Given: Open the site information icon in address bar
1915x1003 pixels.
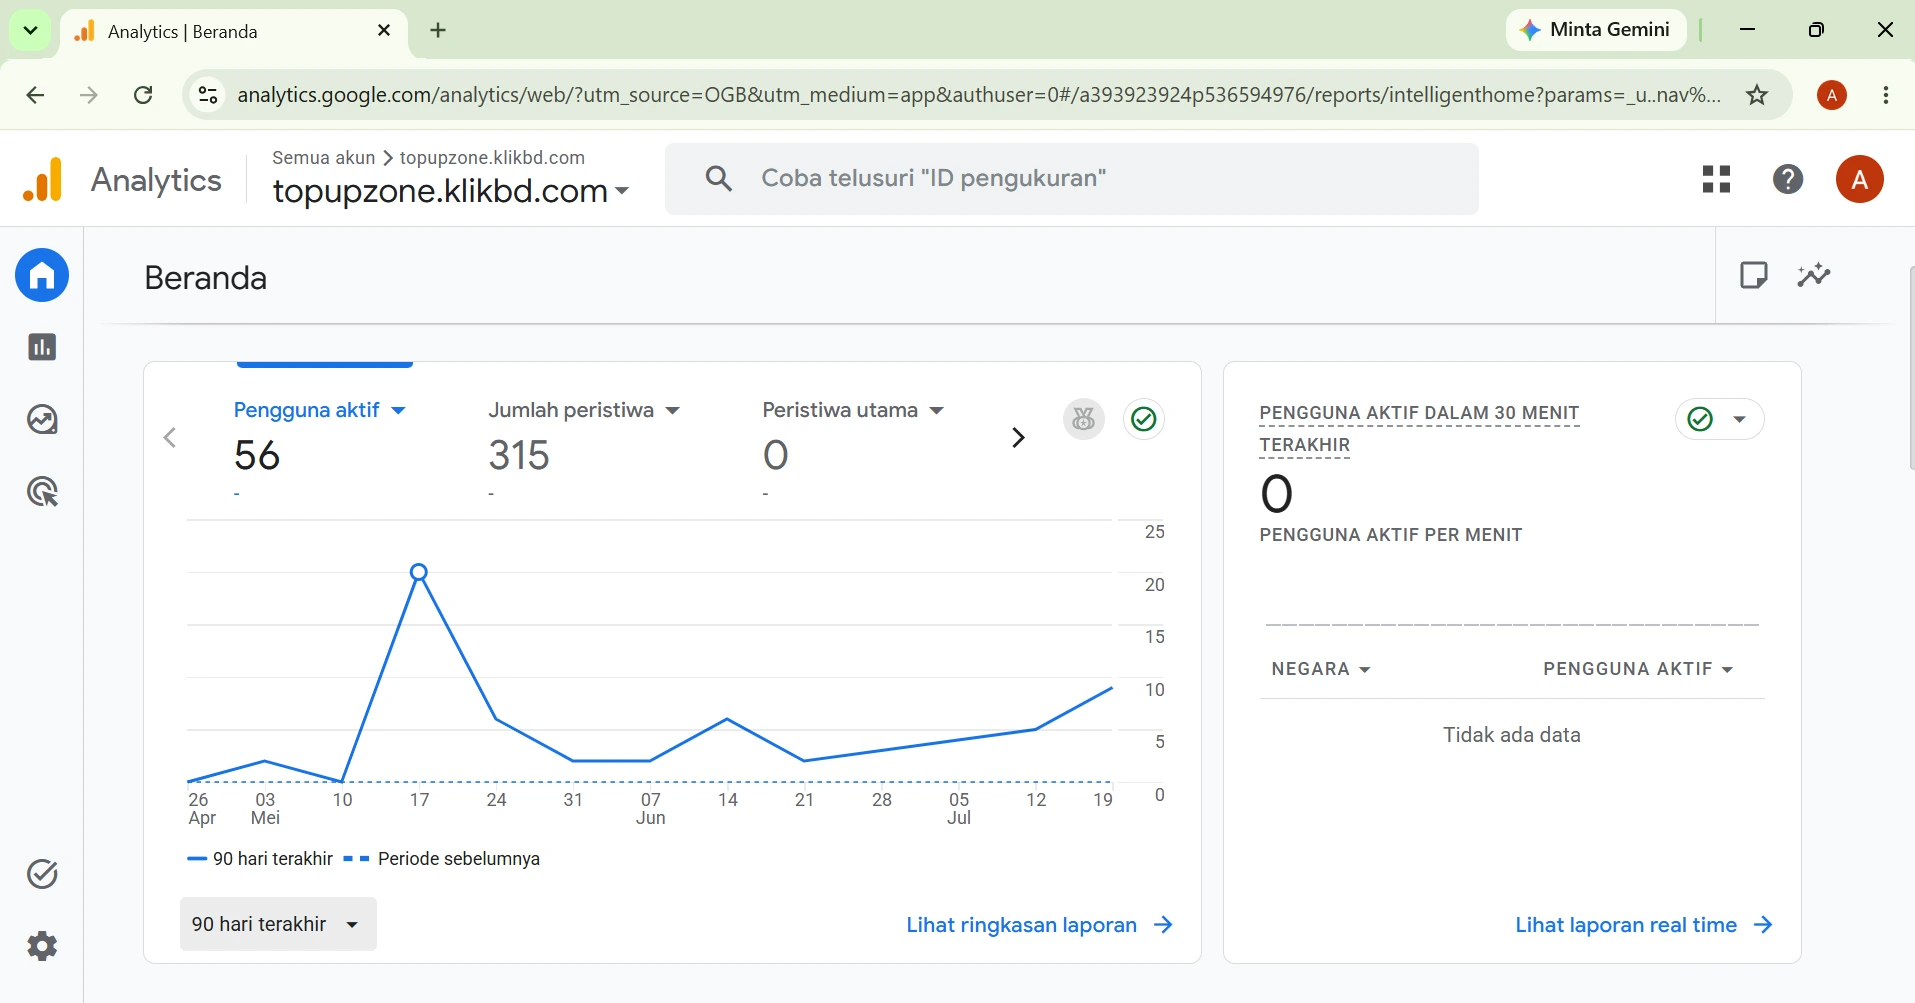Looking at the screenshot, I should [208, 95].
